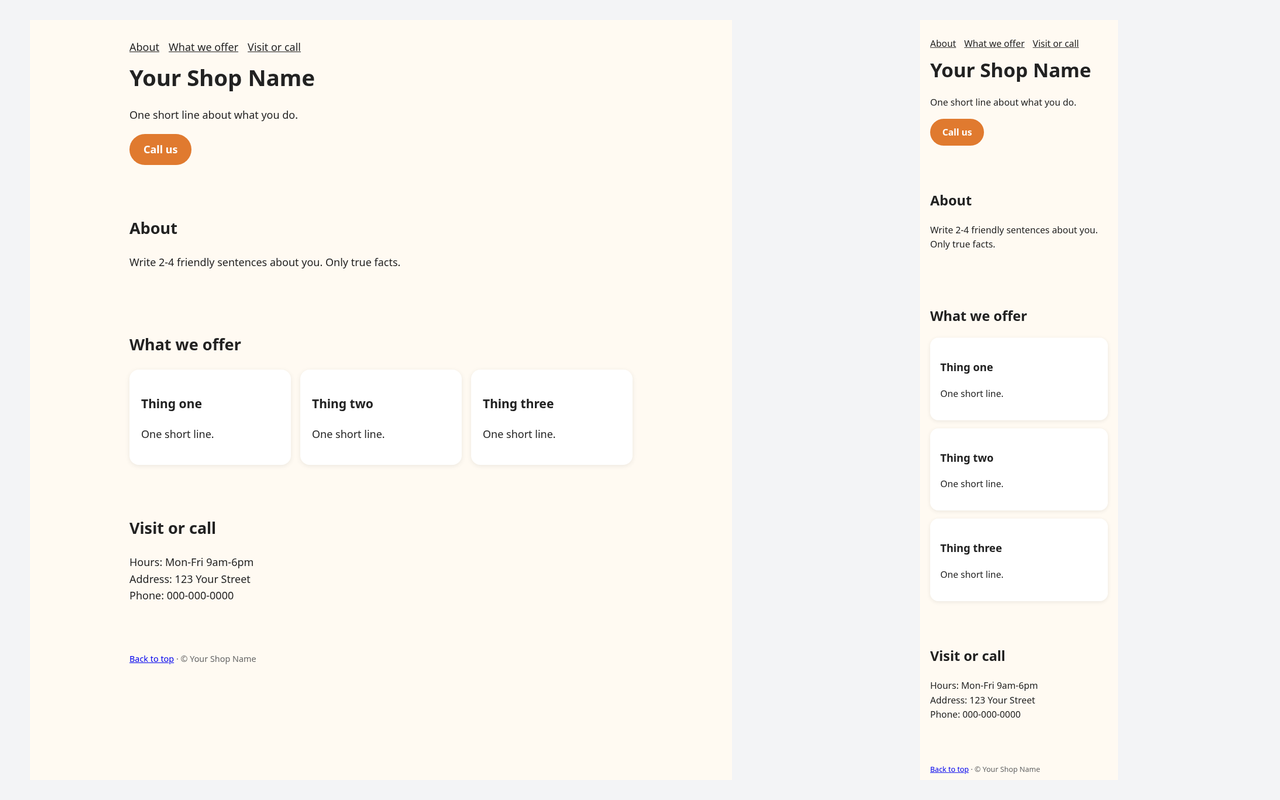
Task: Open the About link in mobile preview nav
Action: tap(943, 43)
